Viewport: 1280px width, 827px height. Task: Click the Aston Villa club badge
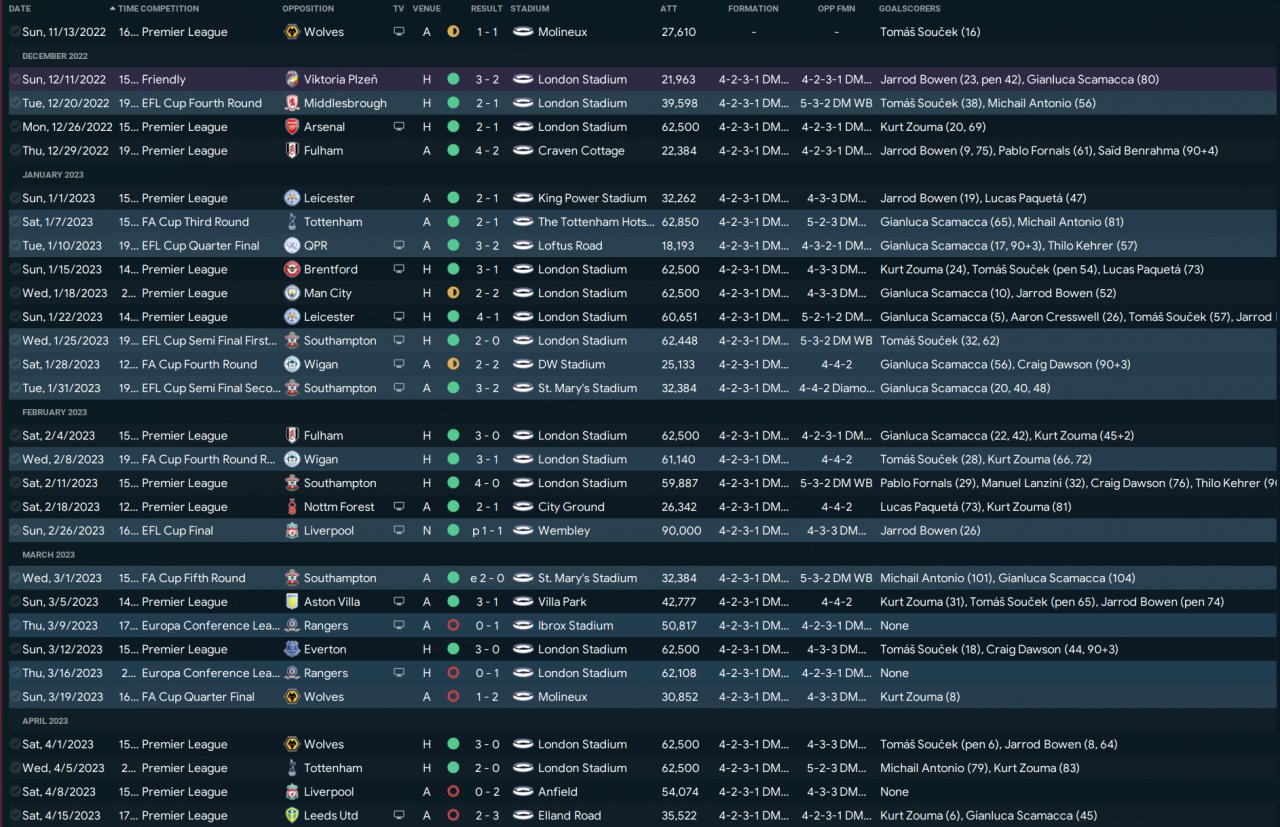(x=292, y=602)
